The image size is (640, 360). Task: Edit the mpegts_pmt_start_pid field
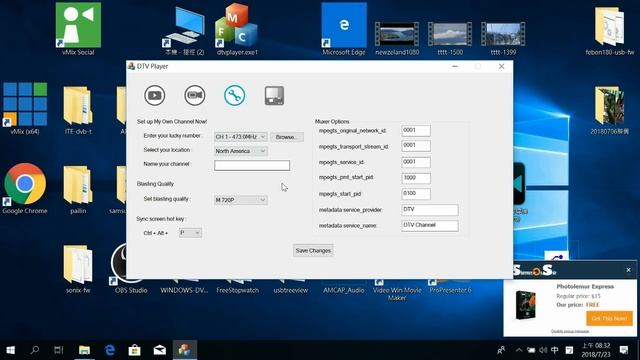[416, 178]
